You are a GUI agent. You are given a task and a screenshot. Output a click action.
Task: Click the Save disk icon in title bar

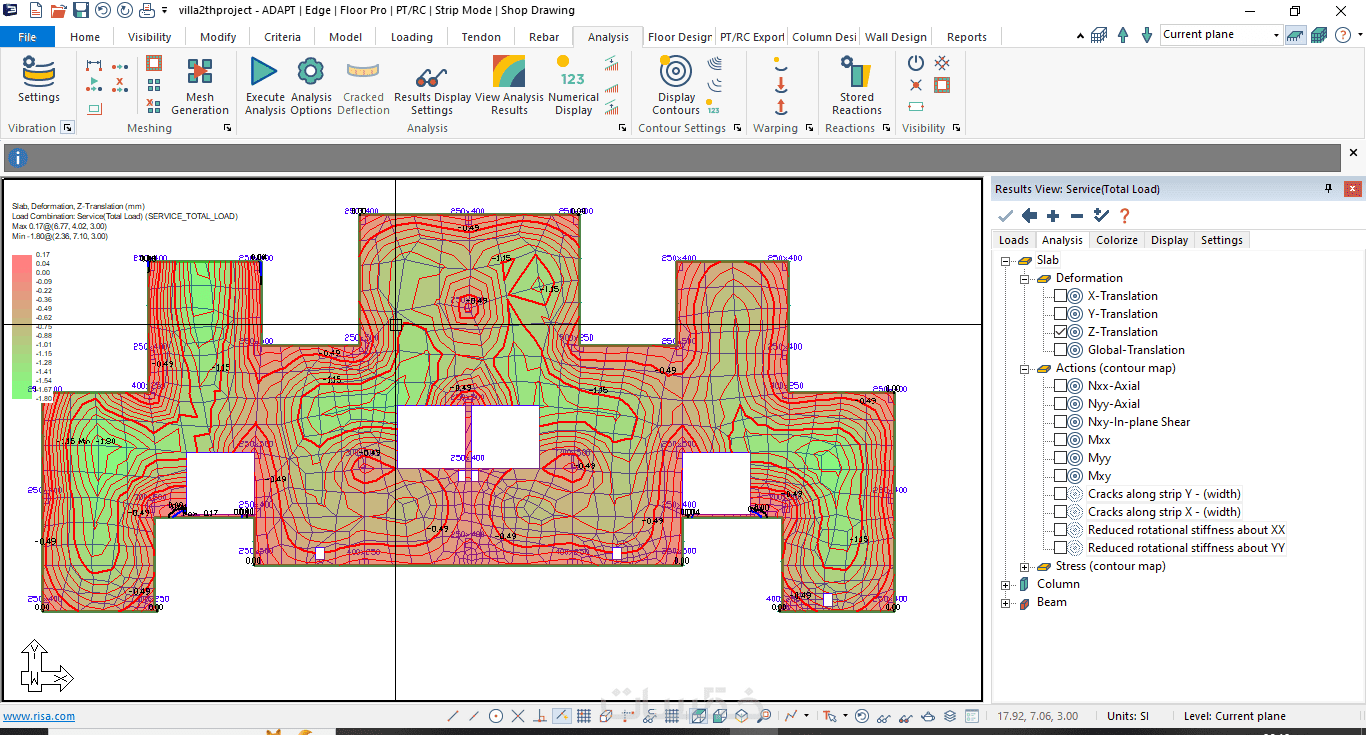(x=81, y=10)
